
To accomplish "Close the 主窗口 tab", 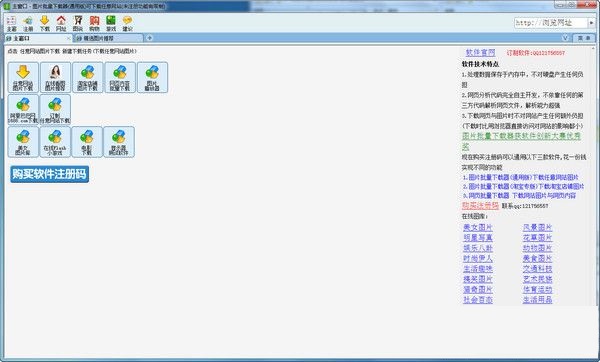I will (68, 38).
